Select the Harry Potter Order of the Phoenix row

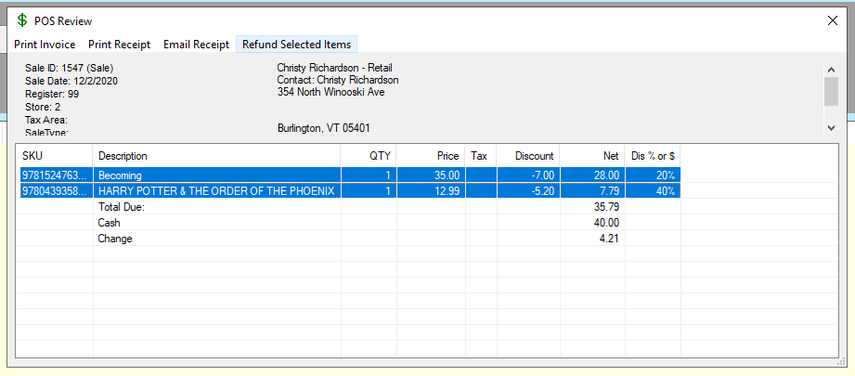[350, 191]
